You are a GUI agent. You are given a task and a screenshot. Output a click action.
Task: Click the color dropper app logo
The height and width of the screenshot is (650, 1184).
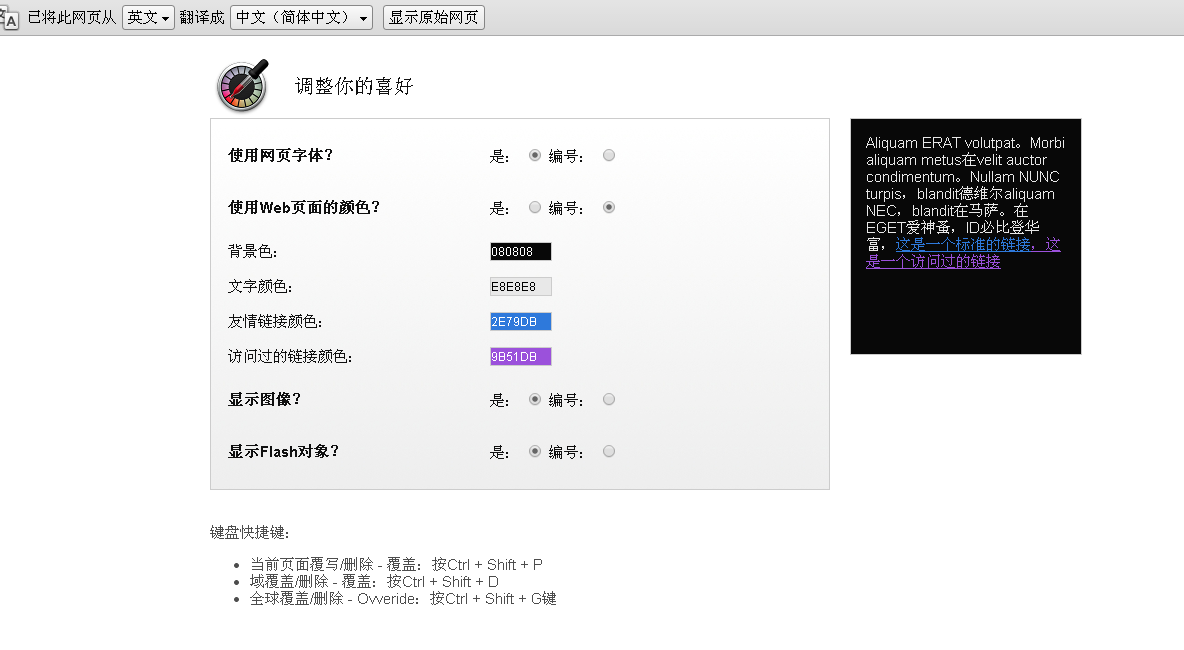tap(242, 85)
